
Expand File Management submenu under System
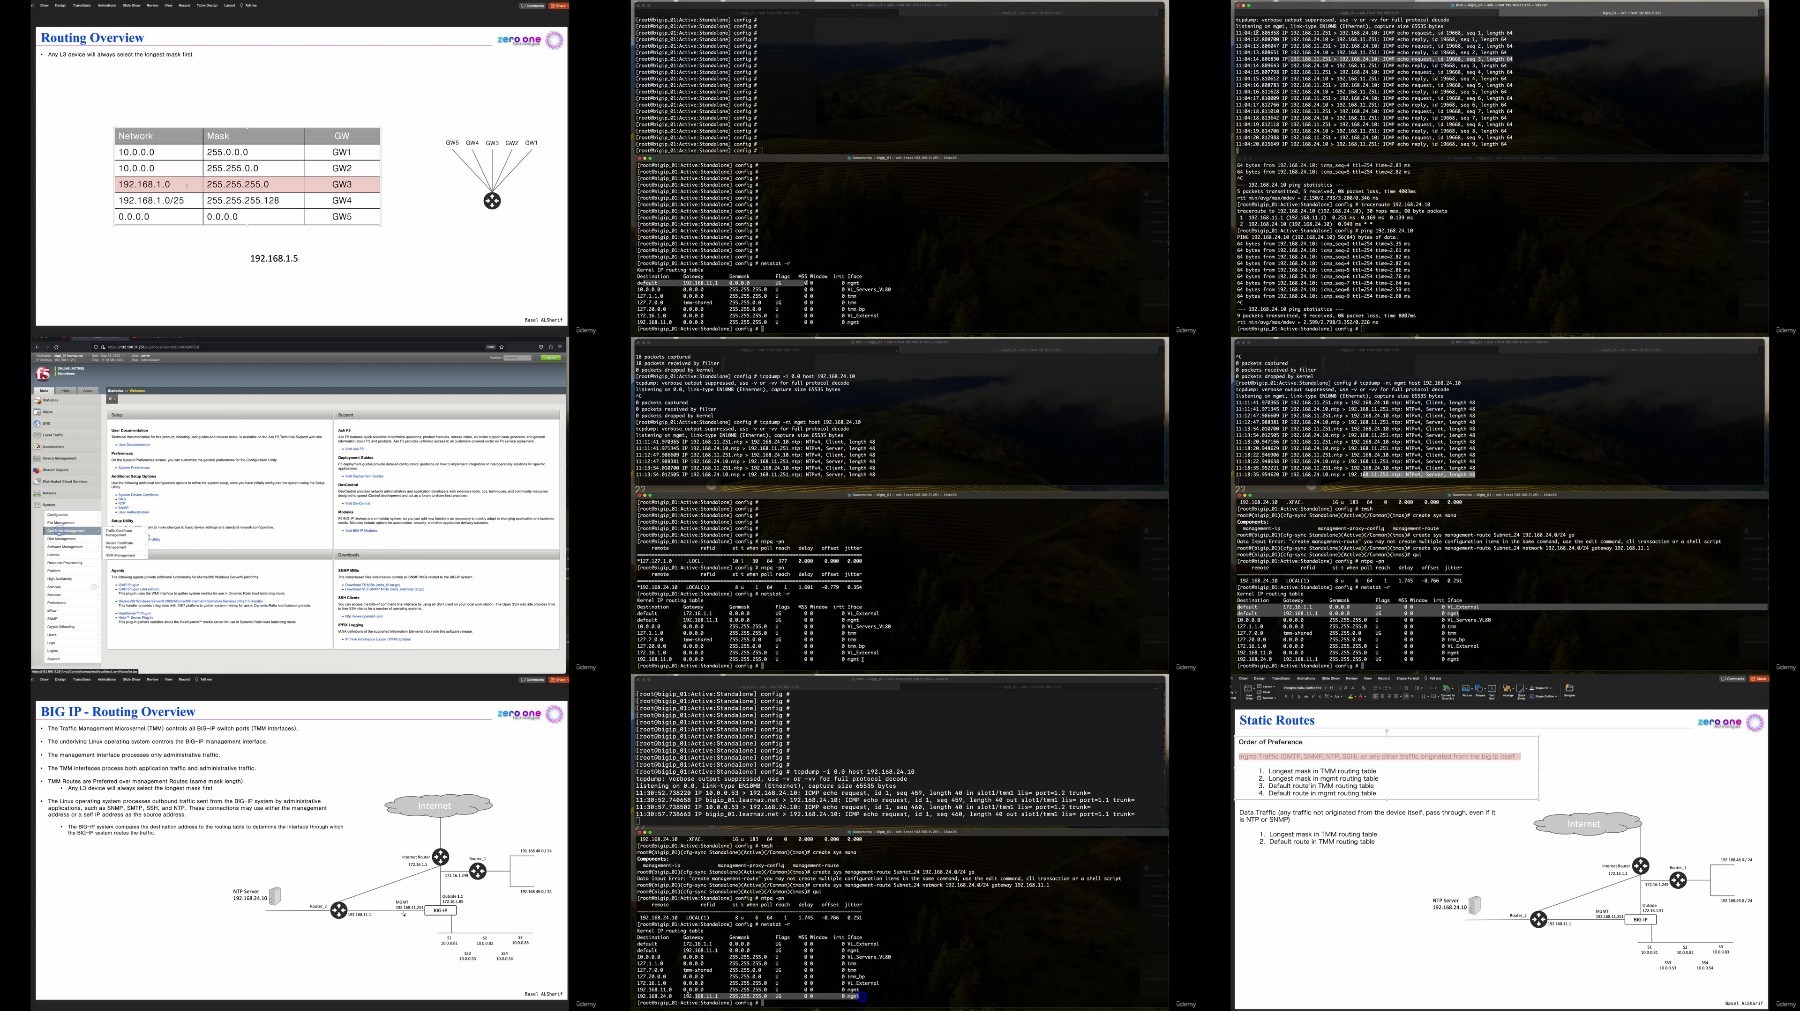(x=73, y=523)
